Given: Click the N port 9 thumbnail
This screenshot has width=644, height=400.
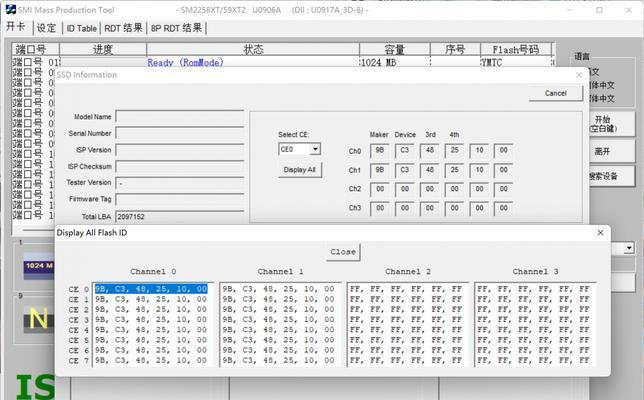Looking at the screenshot, I should tap(39, 319).
